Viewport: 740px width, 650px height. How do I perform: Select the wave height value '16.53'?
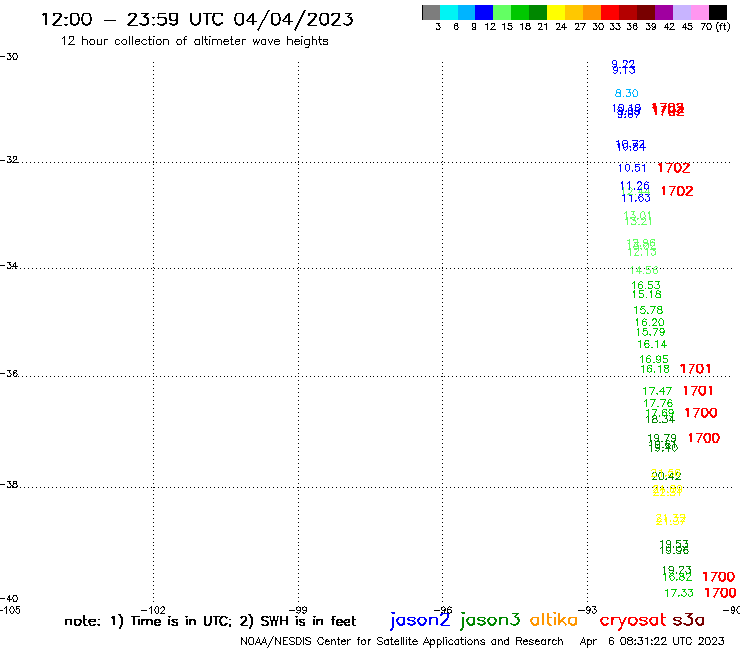[646, 285]
